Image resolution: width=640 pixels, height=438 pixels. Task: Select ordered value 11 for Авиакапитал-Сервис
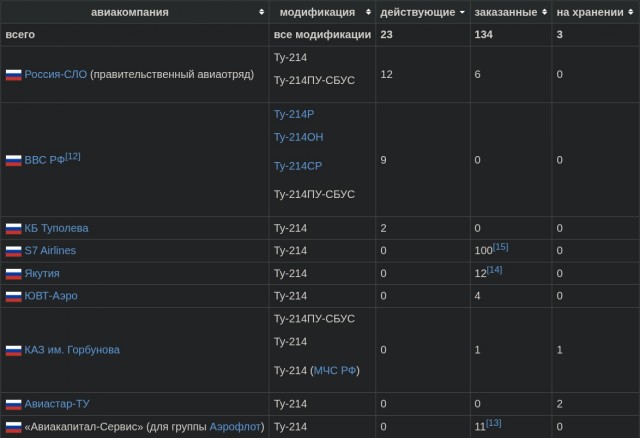(x=480, y=427)
